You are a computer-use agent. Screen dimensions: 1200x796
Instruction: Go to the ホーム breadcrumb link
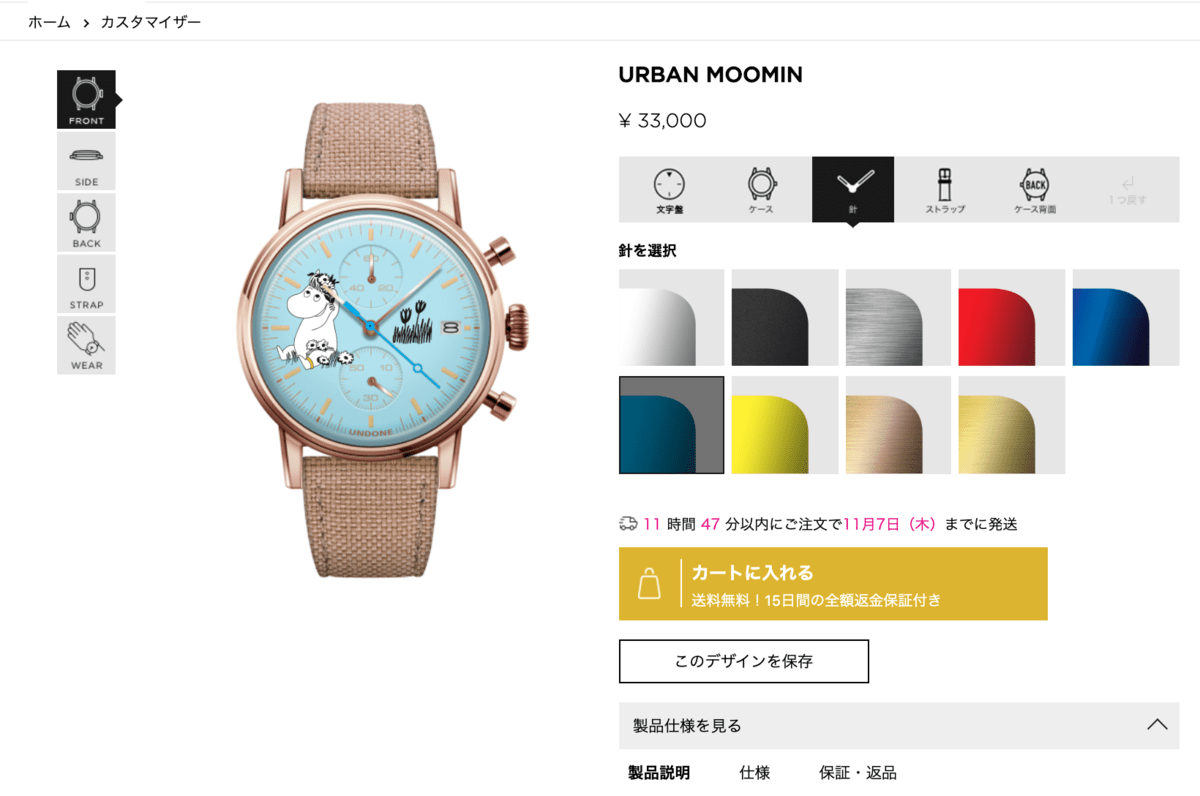click(49, 21)
